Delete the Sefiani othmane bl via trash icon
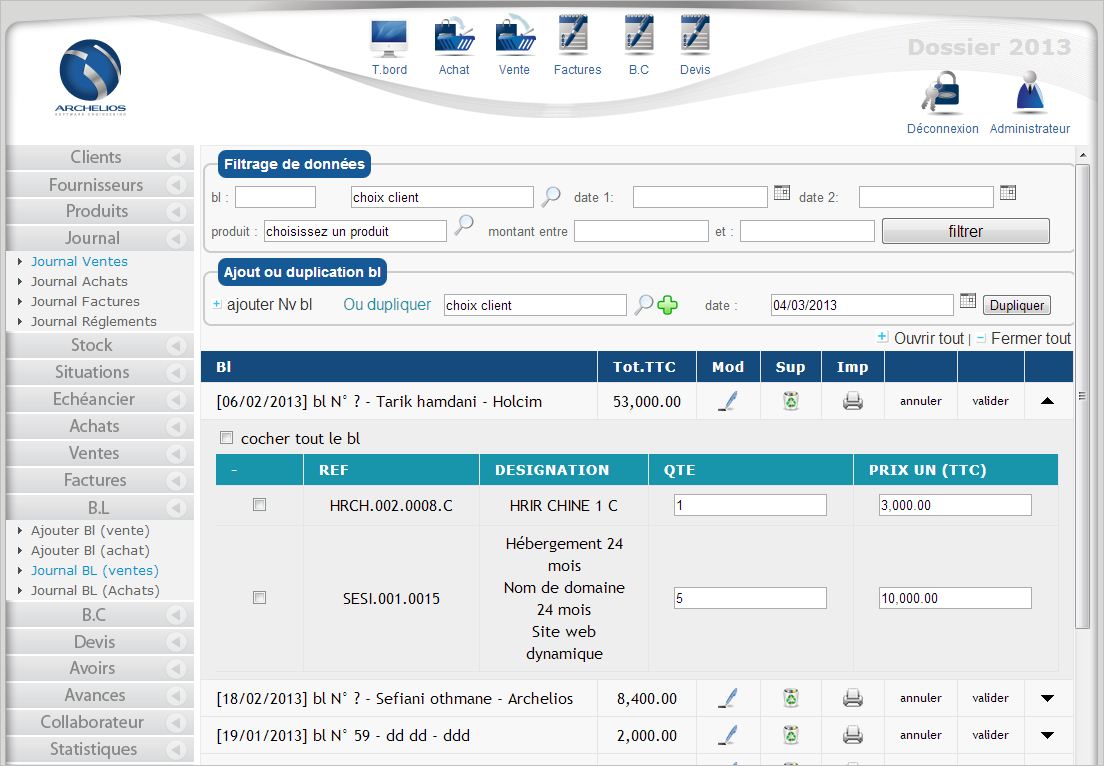This screenshot has width=1104, height=766. 790,698
